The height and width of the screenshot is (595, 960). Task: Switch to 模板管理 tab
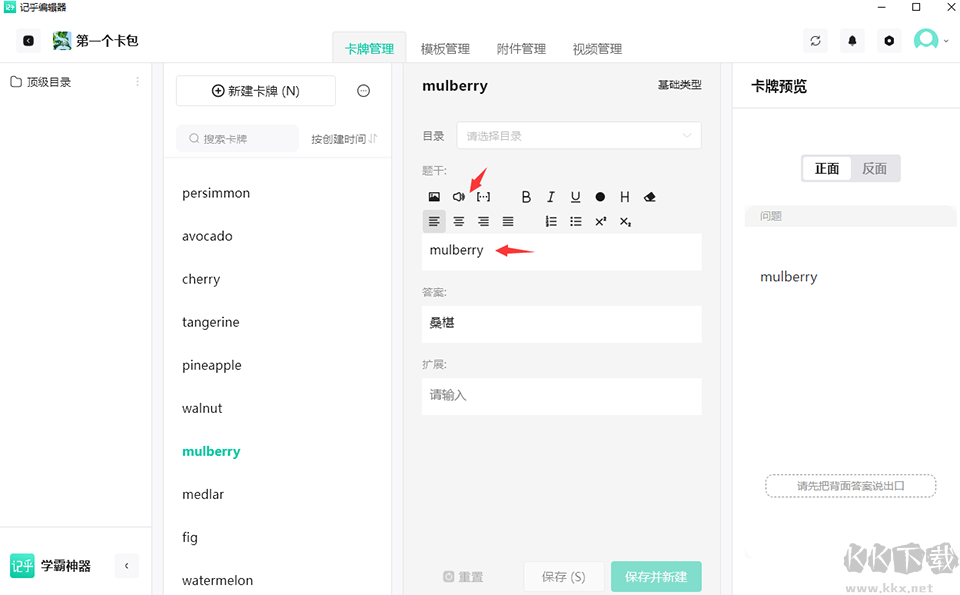click(x=445, y=48)
